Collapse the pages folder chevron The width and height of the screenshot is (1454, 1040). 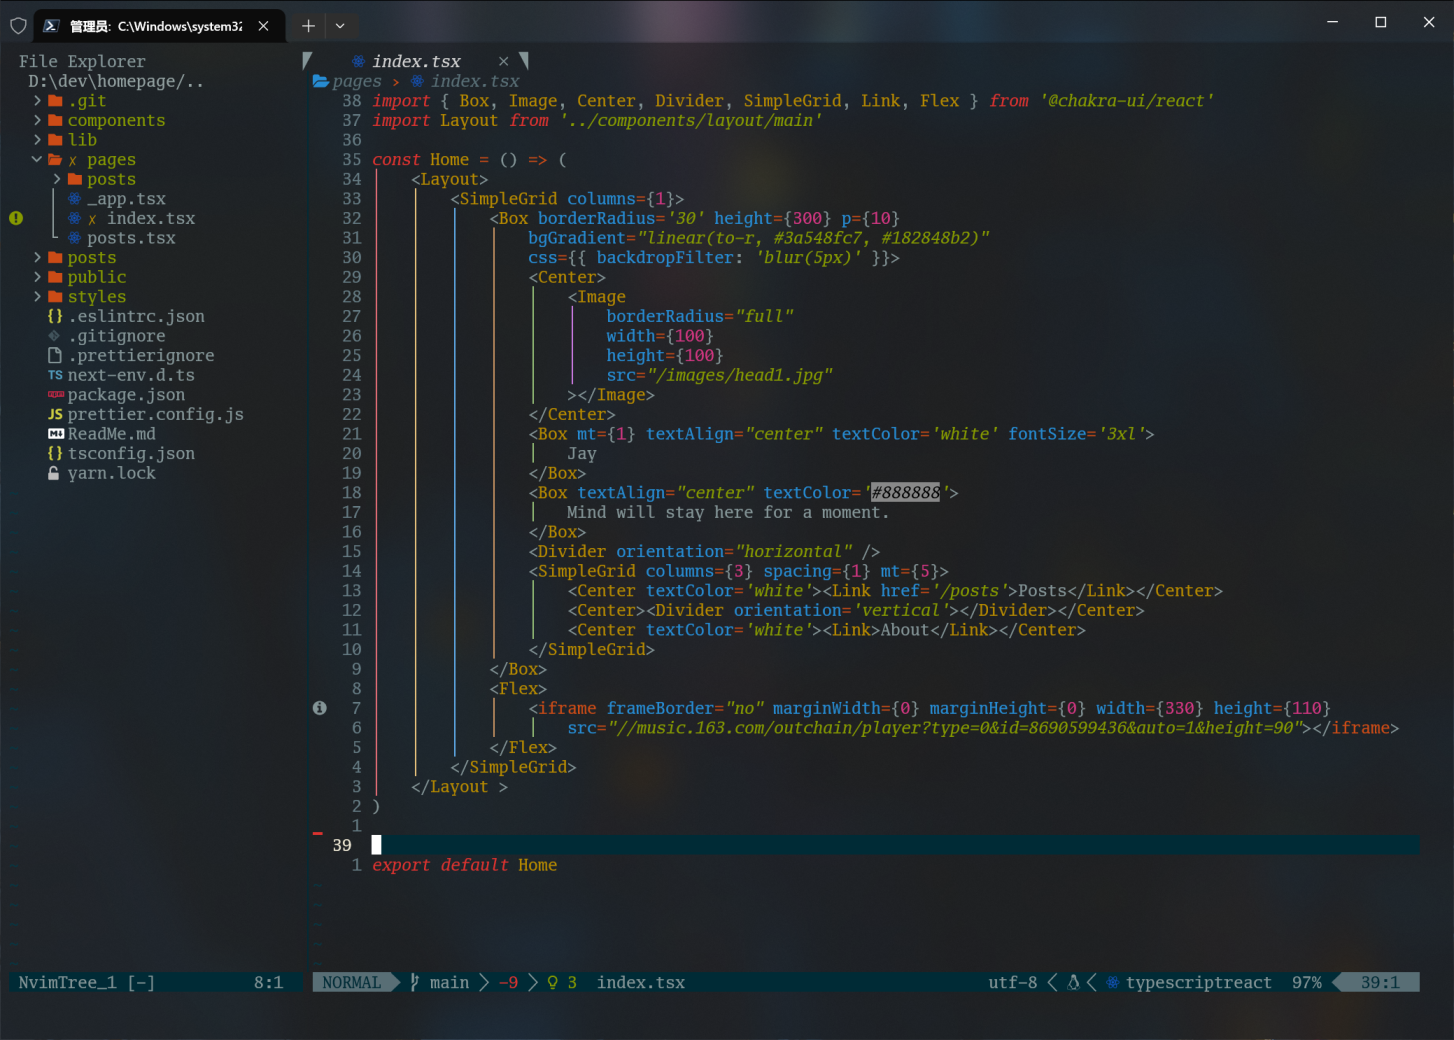click(37, 159)
